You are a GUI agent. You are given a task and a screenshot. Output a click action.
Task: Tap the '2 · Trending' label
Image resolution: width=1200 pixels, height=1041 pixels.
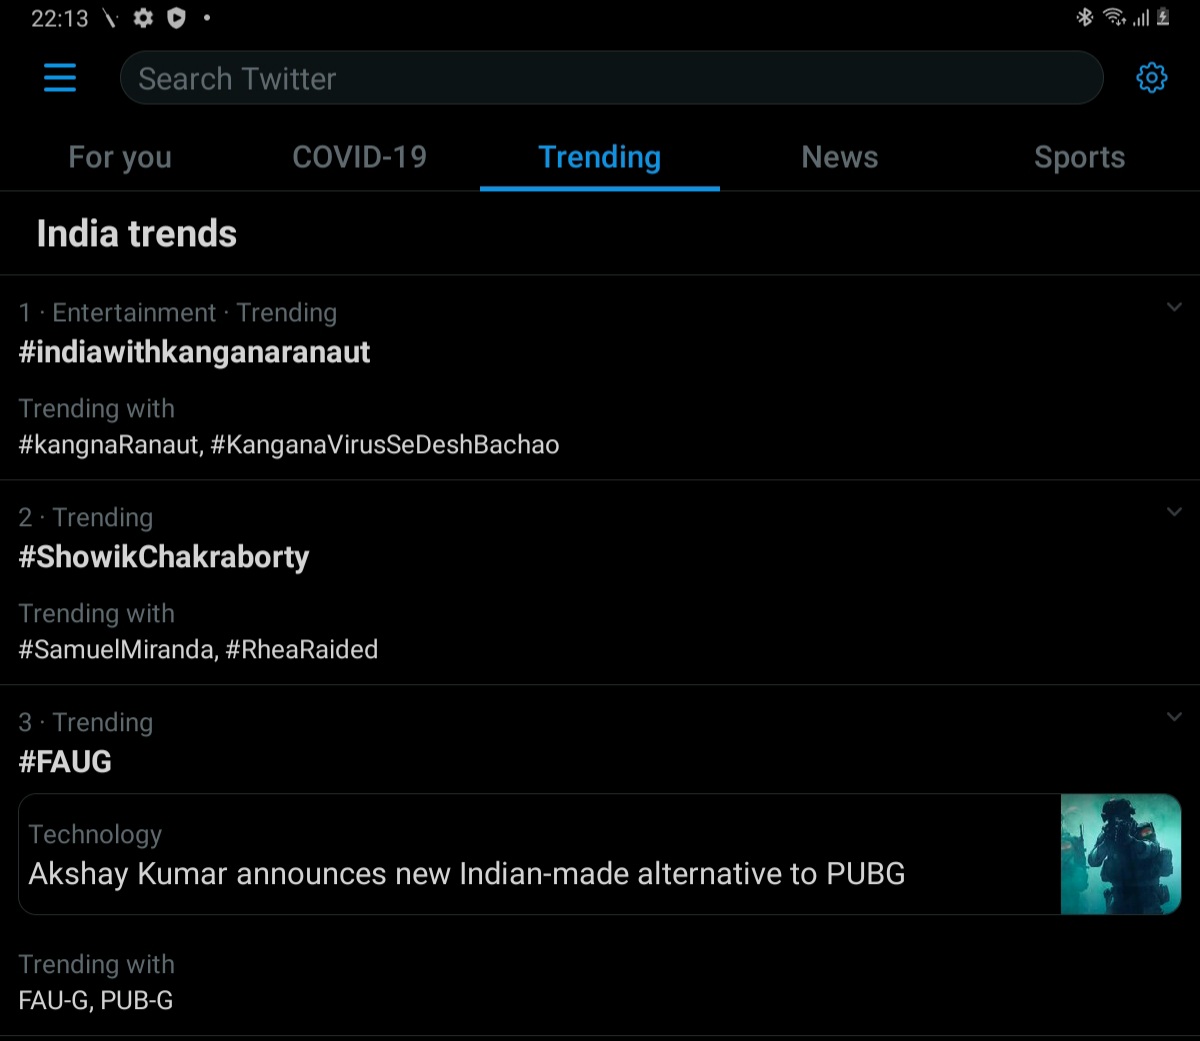click(x=86, y=518)
